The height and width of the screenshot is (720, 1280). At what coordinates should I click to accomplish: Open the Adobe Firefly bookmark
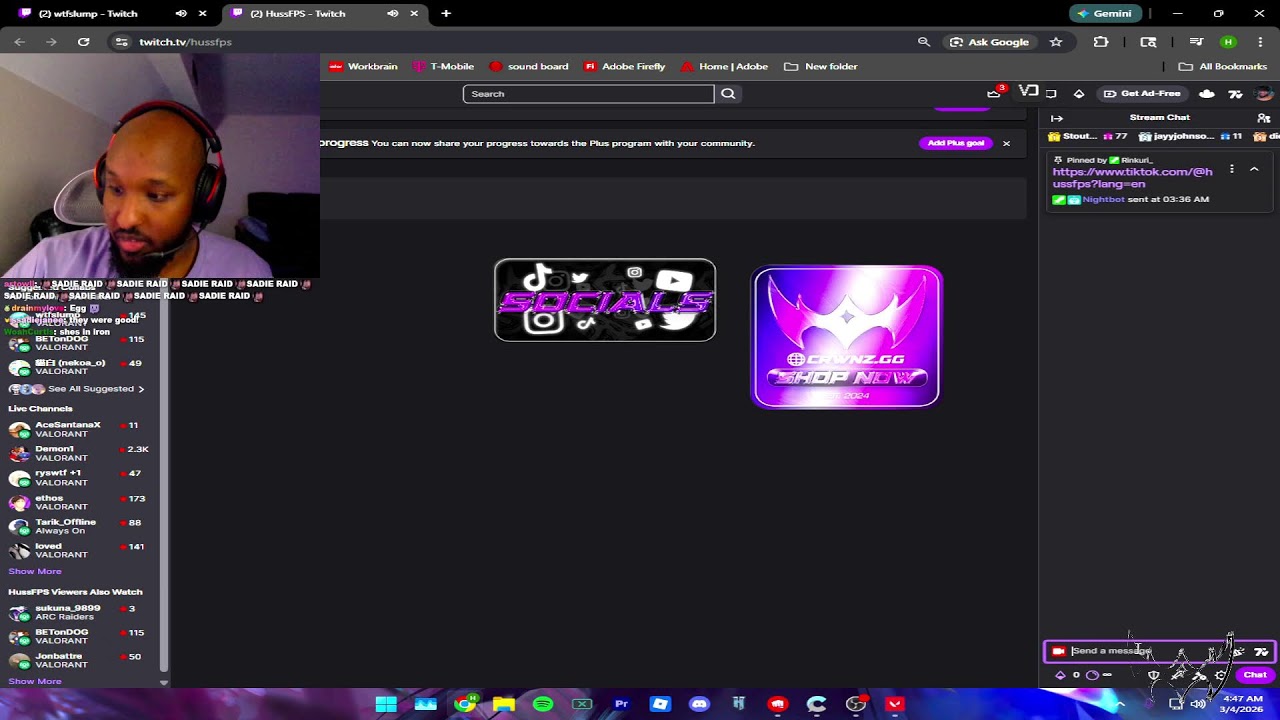pyautogui.click(x=625, y=67)
